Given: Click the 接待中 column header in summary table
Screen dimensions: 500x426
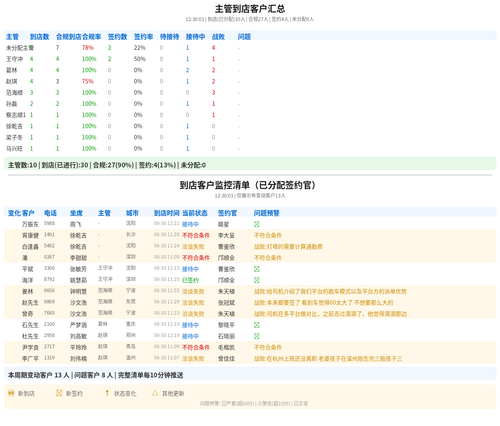Looking at the screenshot, I should click(195, 37).
